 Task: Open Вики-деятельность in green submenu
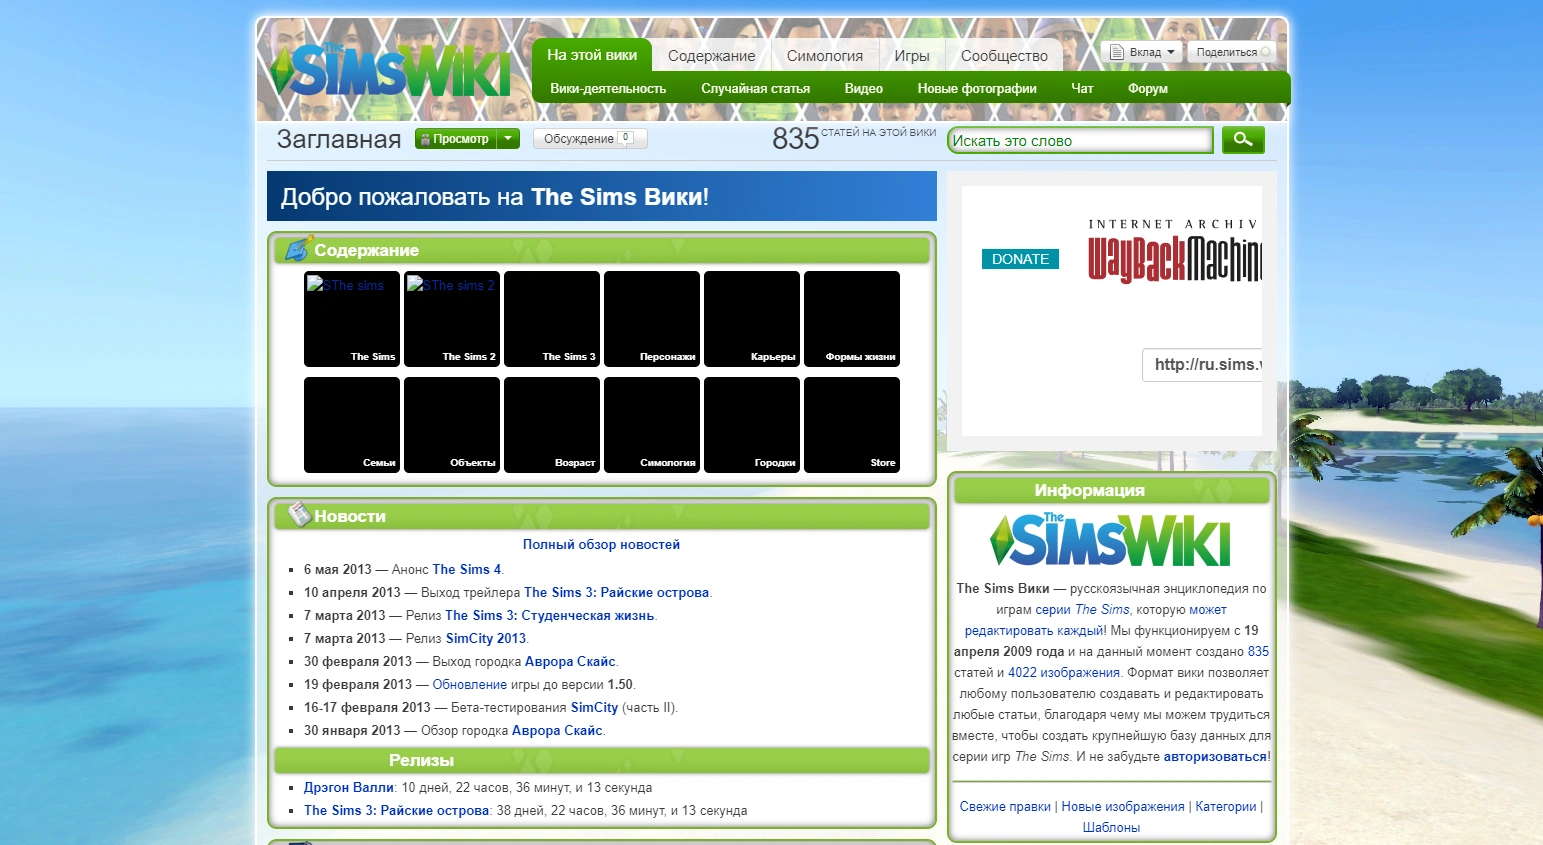608,88
